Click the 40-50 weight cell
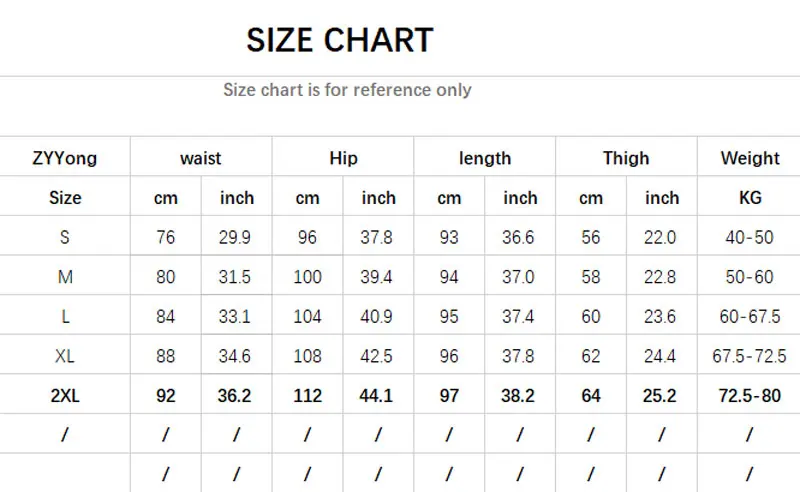Screen dimensions: 800x492 (750, 237)
